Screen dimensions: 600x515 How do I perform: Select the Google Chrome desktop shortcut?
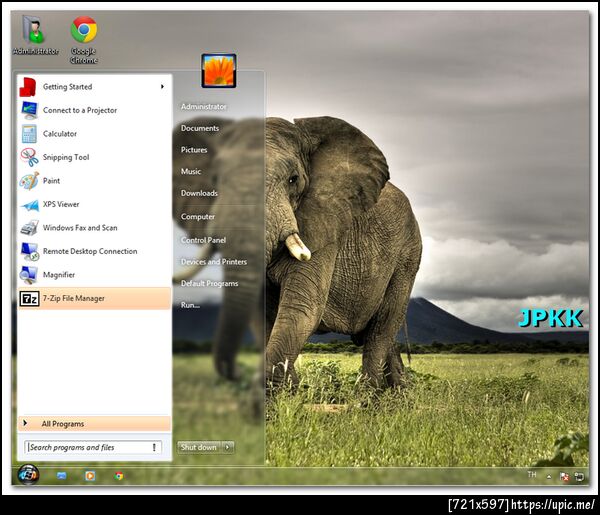[x=84, y=39]
